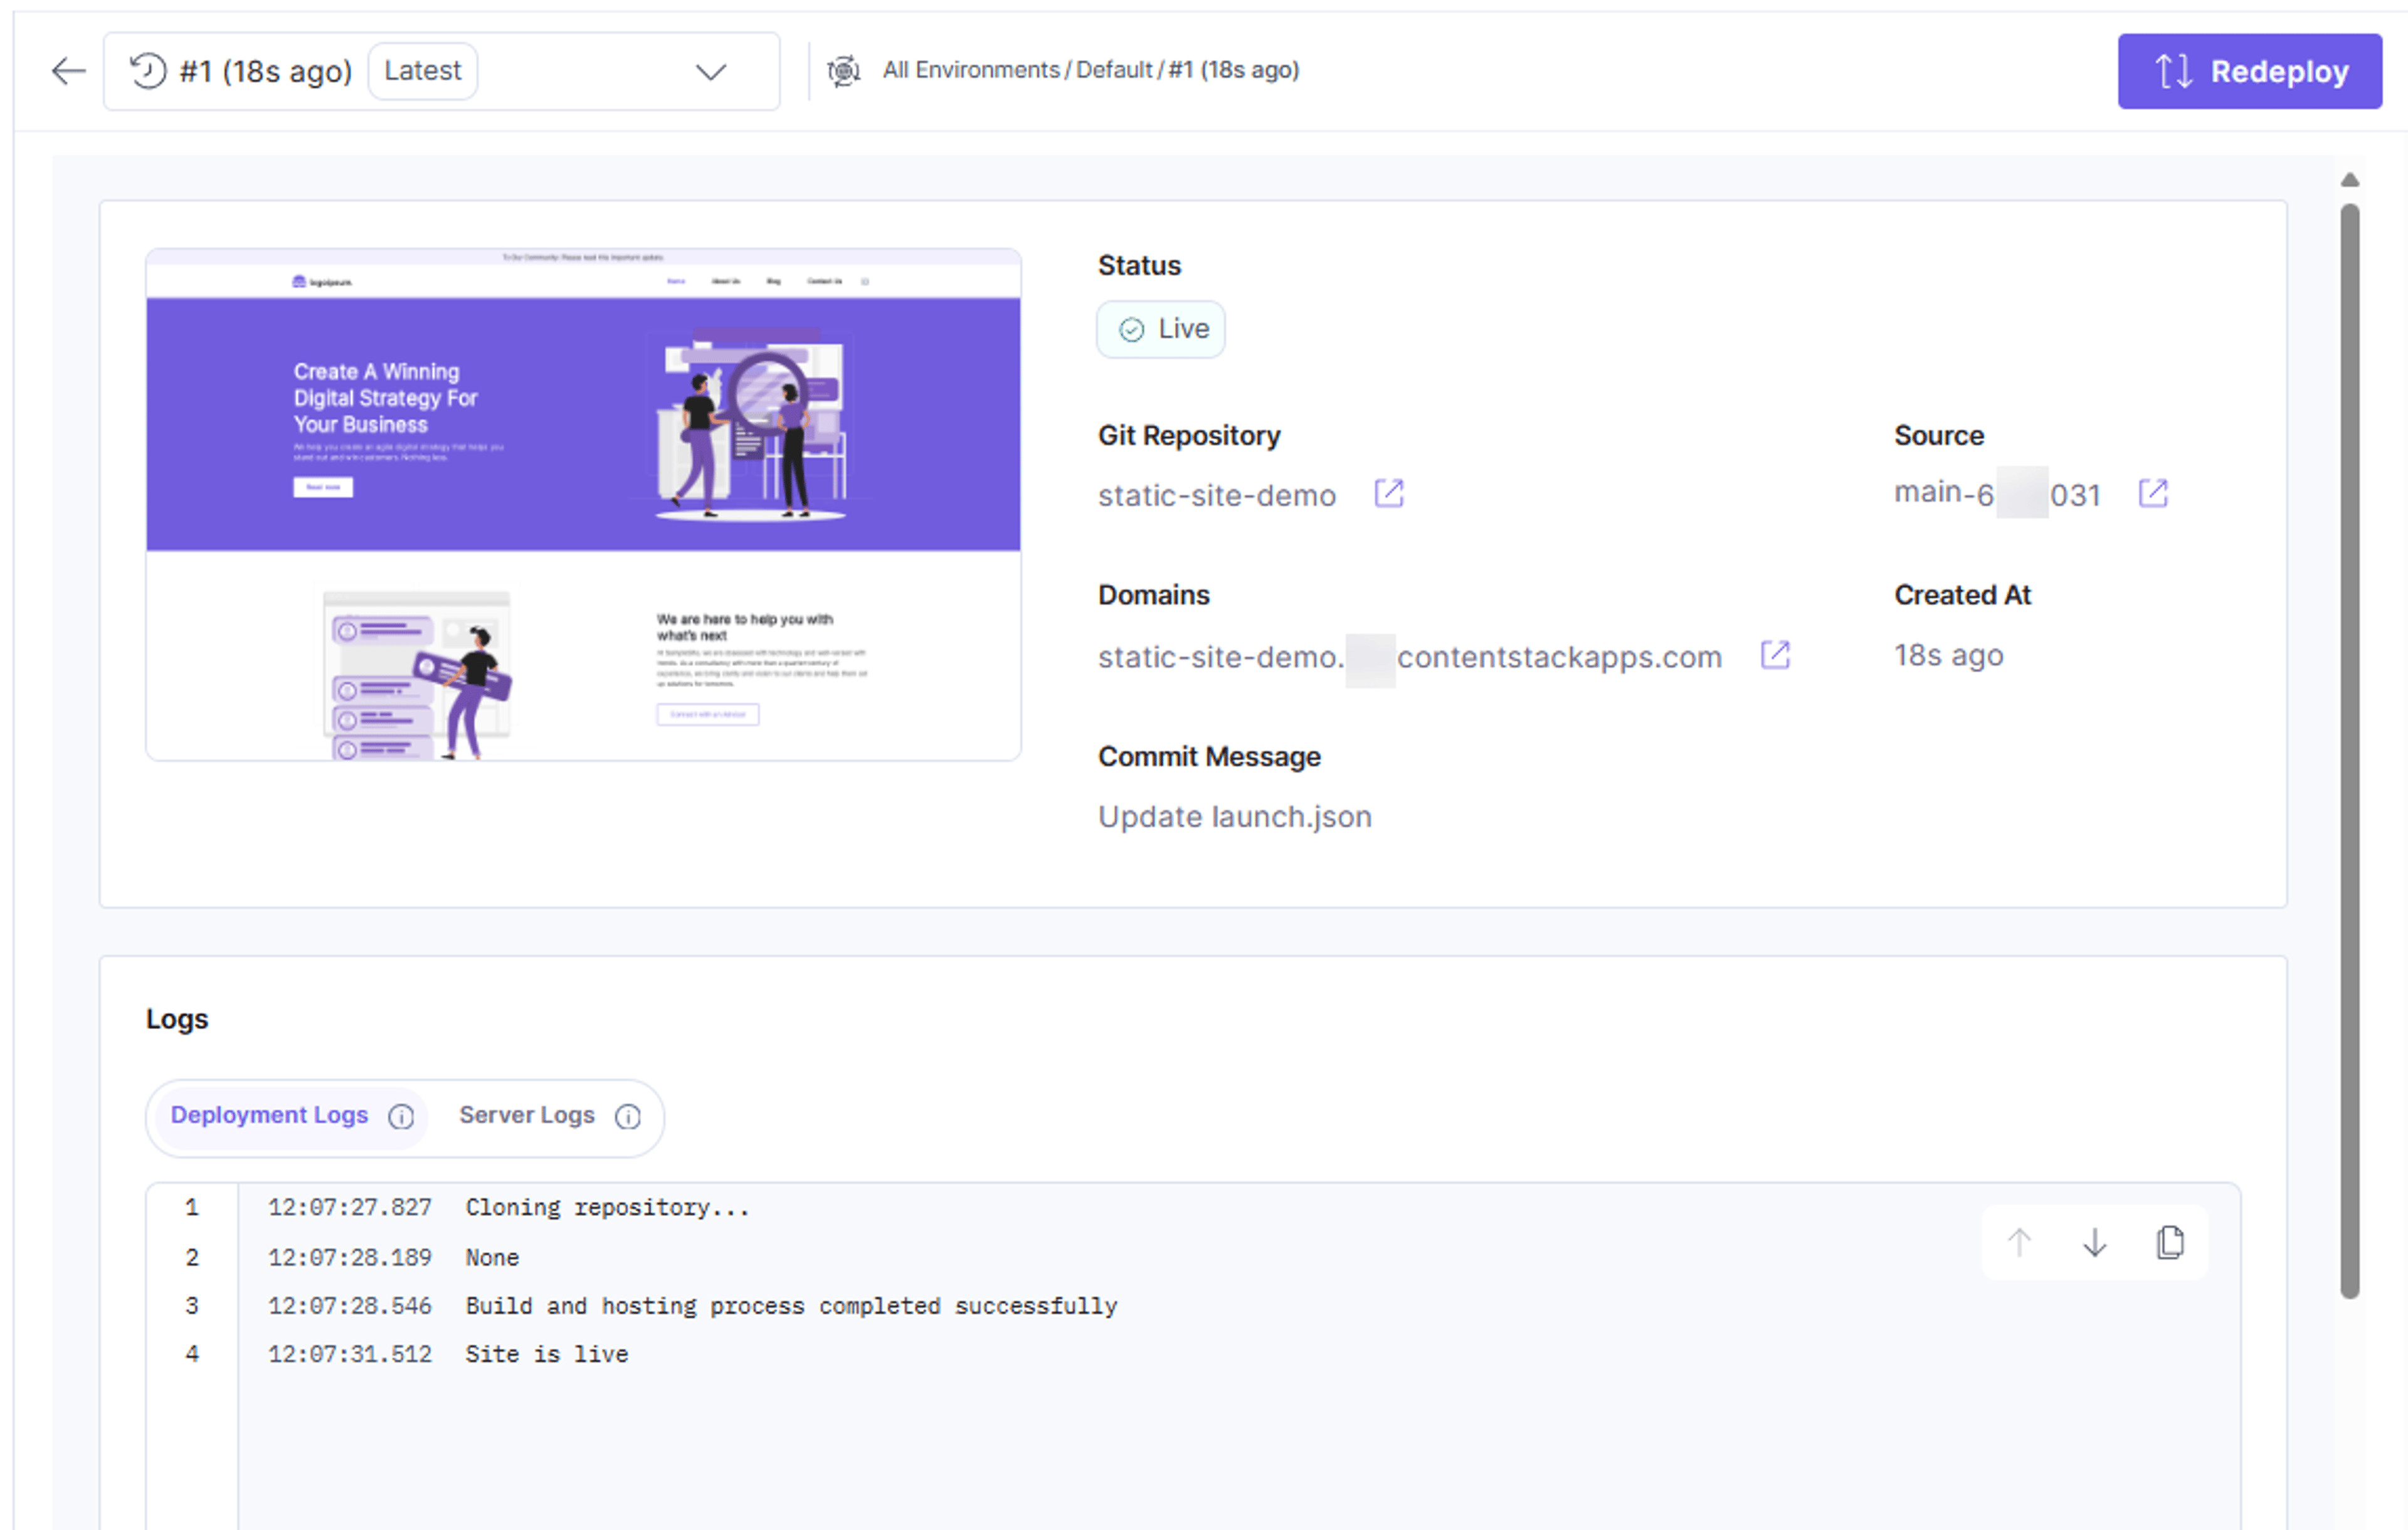Image resolution: width=2408 pixels, height=1530 pixels.
Task: Go back using the left arrow icon
Action: [x=68, y=71]
